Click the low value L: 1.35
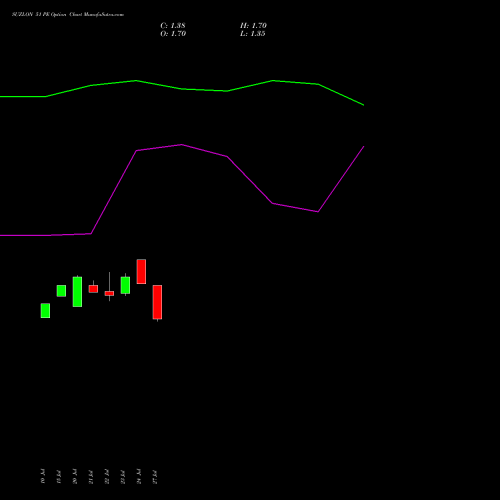Viewport: 500px width, 500px height. pos(253,34)
